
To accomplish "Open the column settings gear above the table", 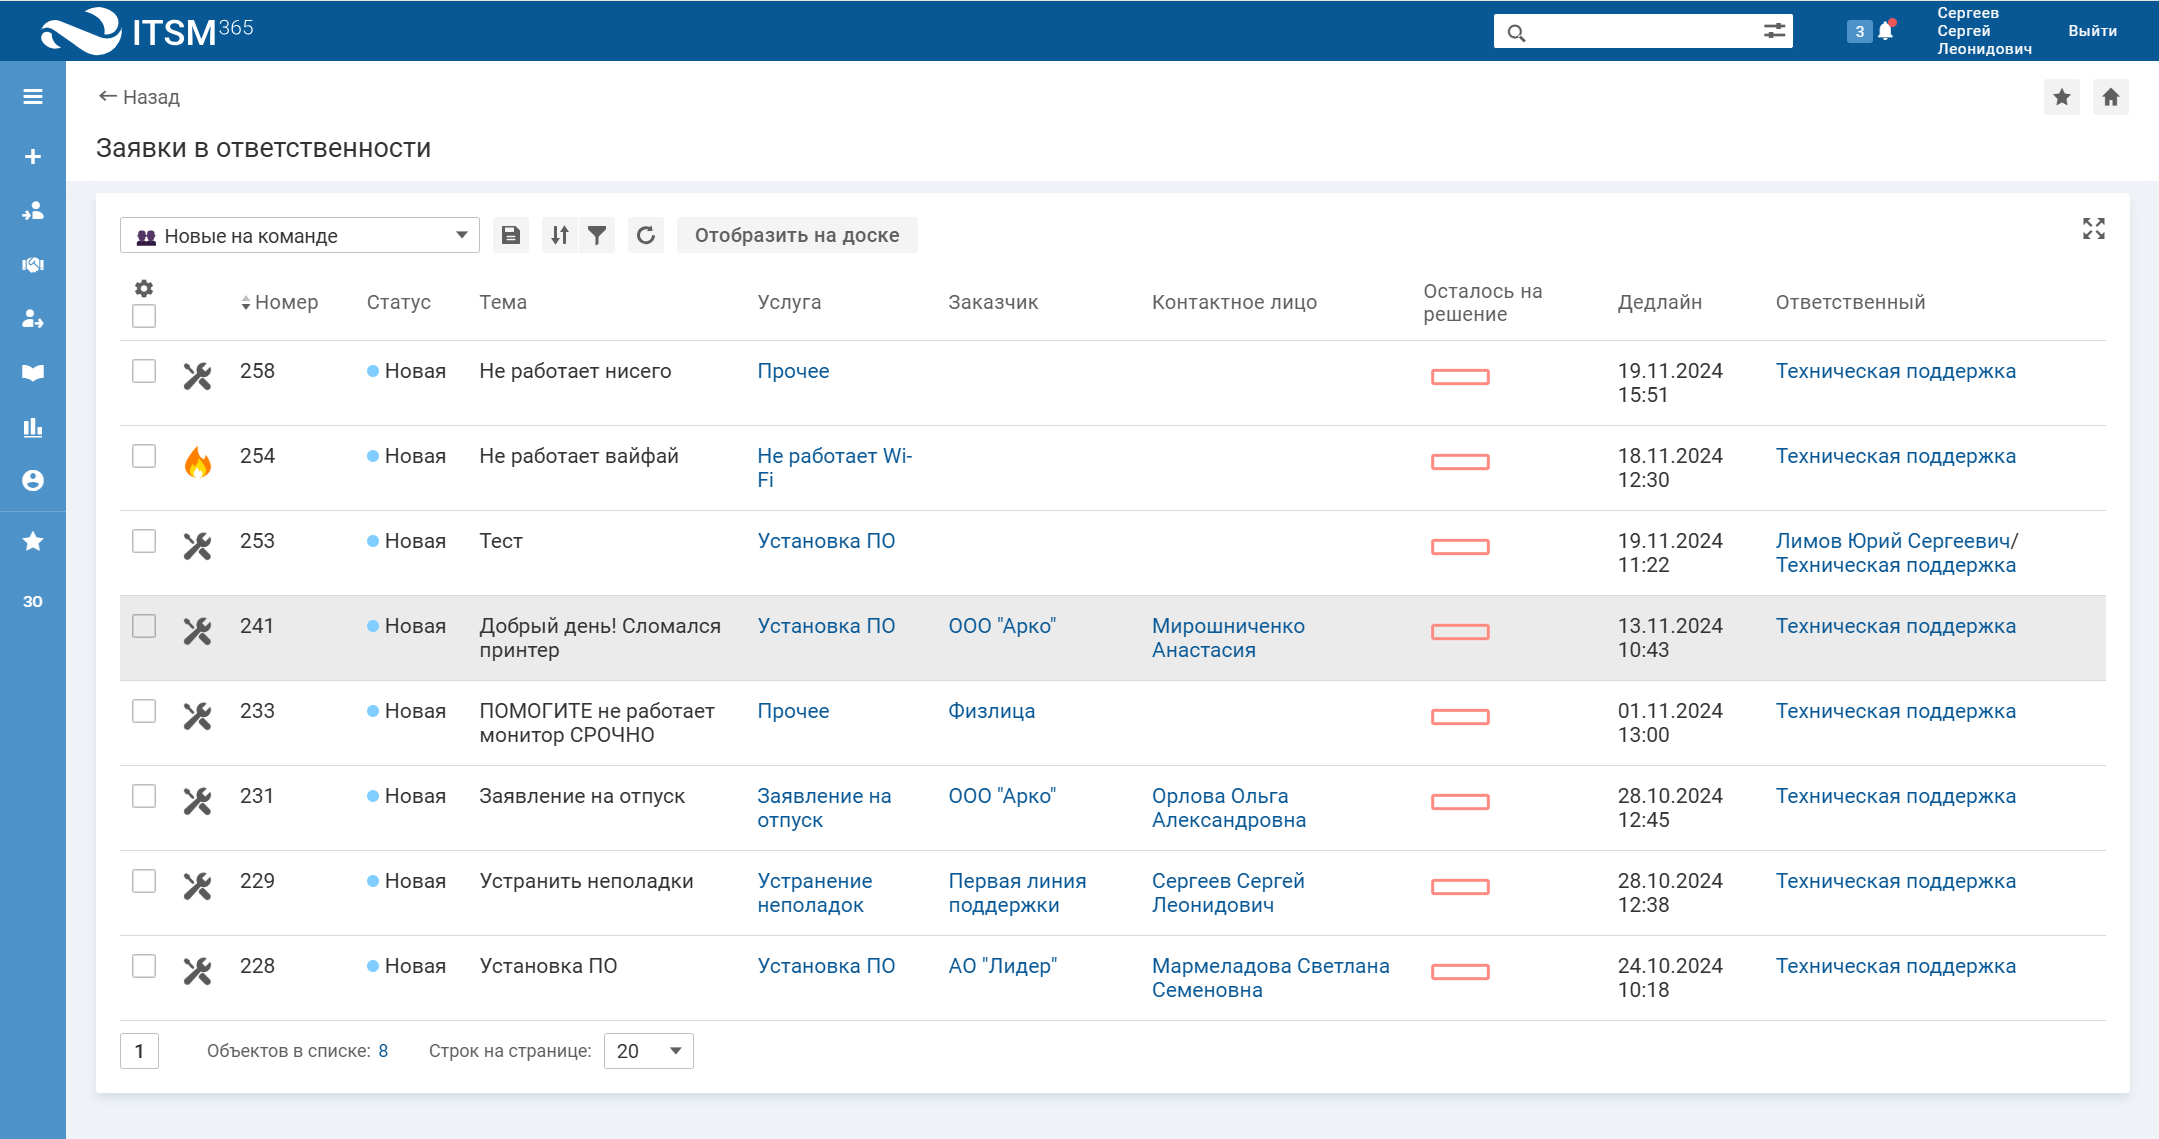I will [144, 288].
